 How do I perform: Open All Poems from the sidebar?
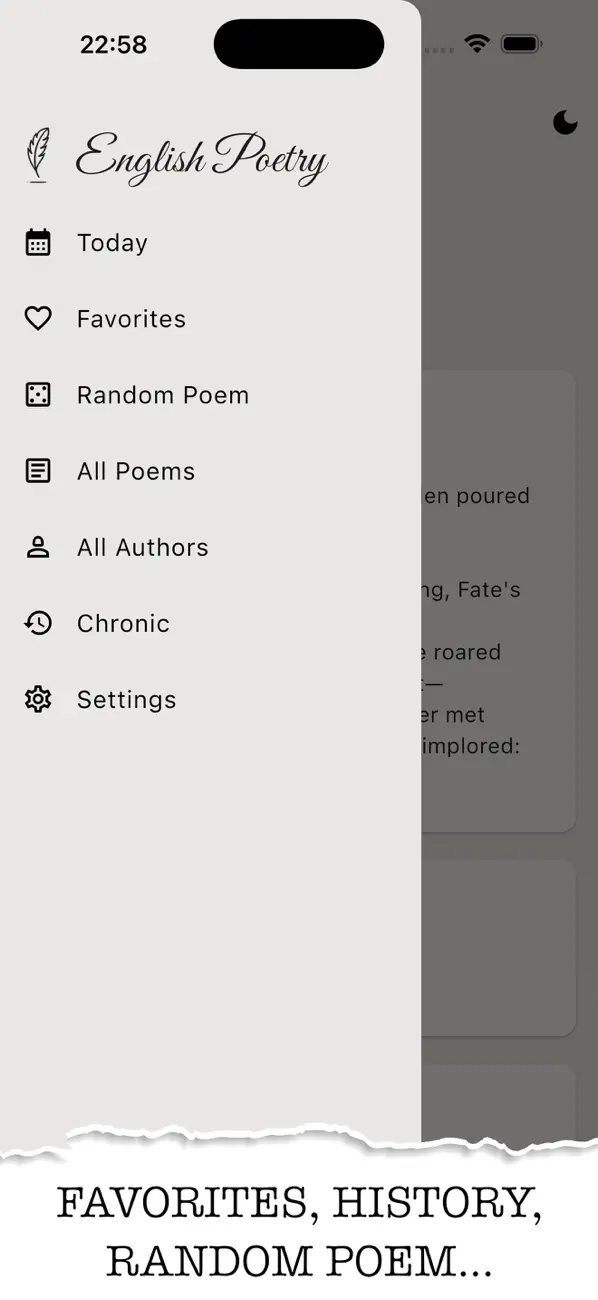pos(135,470)
